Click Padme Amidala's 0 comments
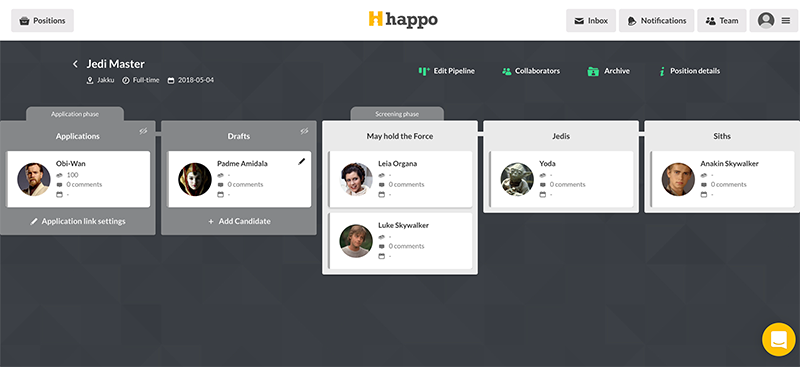The image size is (800, 367). [x=245, y=185]
